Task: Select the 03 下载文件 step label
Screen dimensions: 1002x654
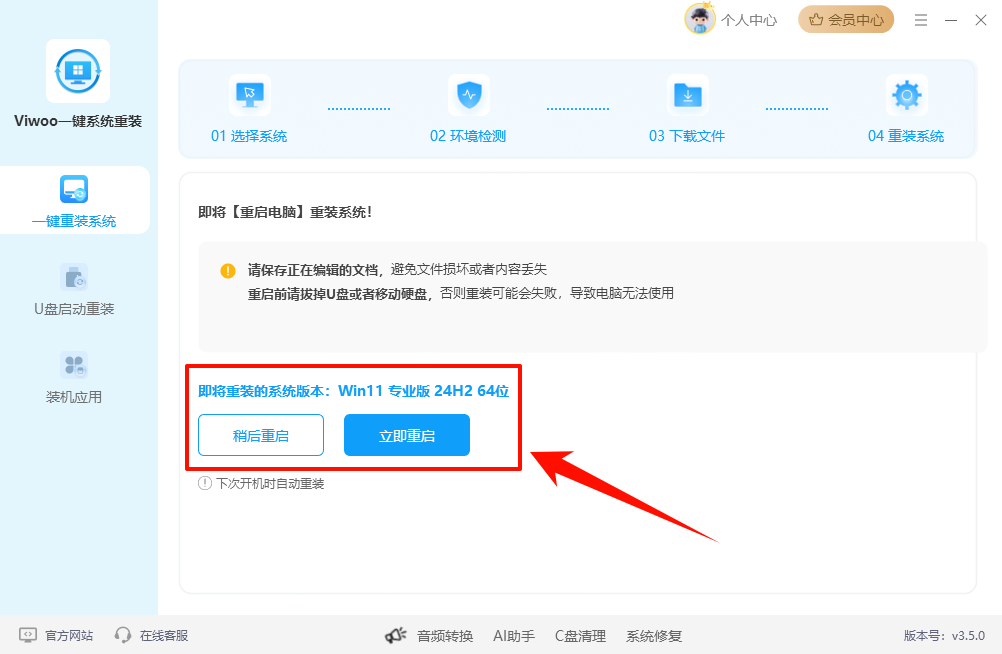Action: [x=687, y=136]
